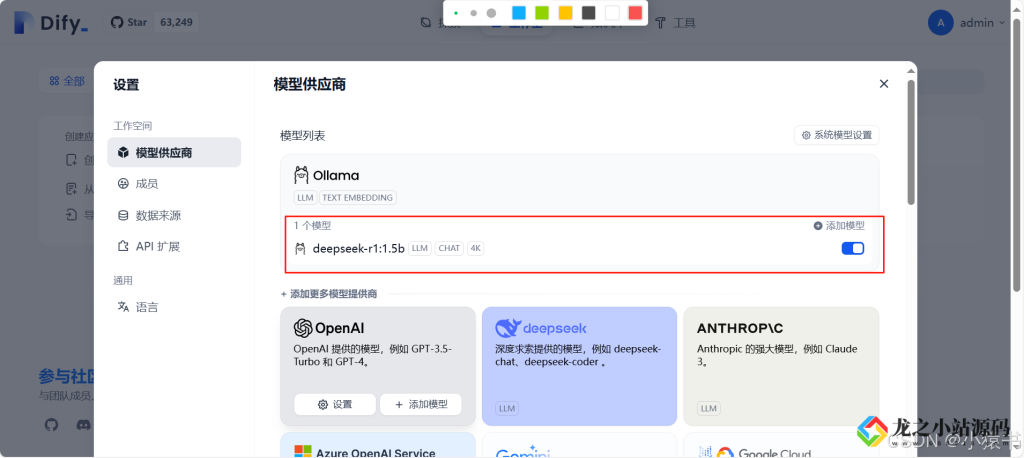
Task: Click the GitHub Star button
Action: click(x=129, y=22)
